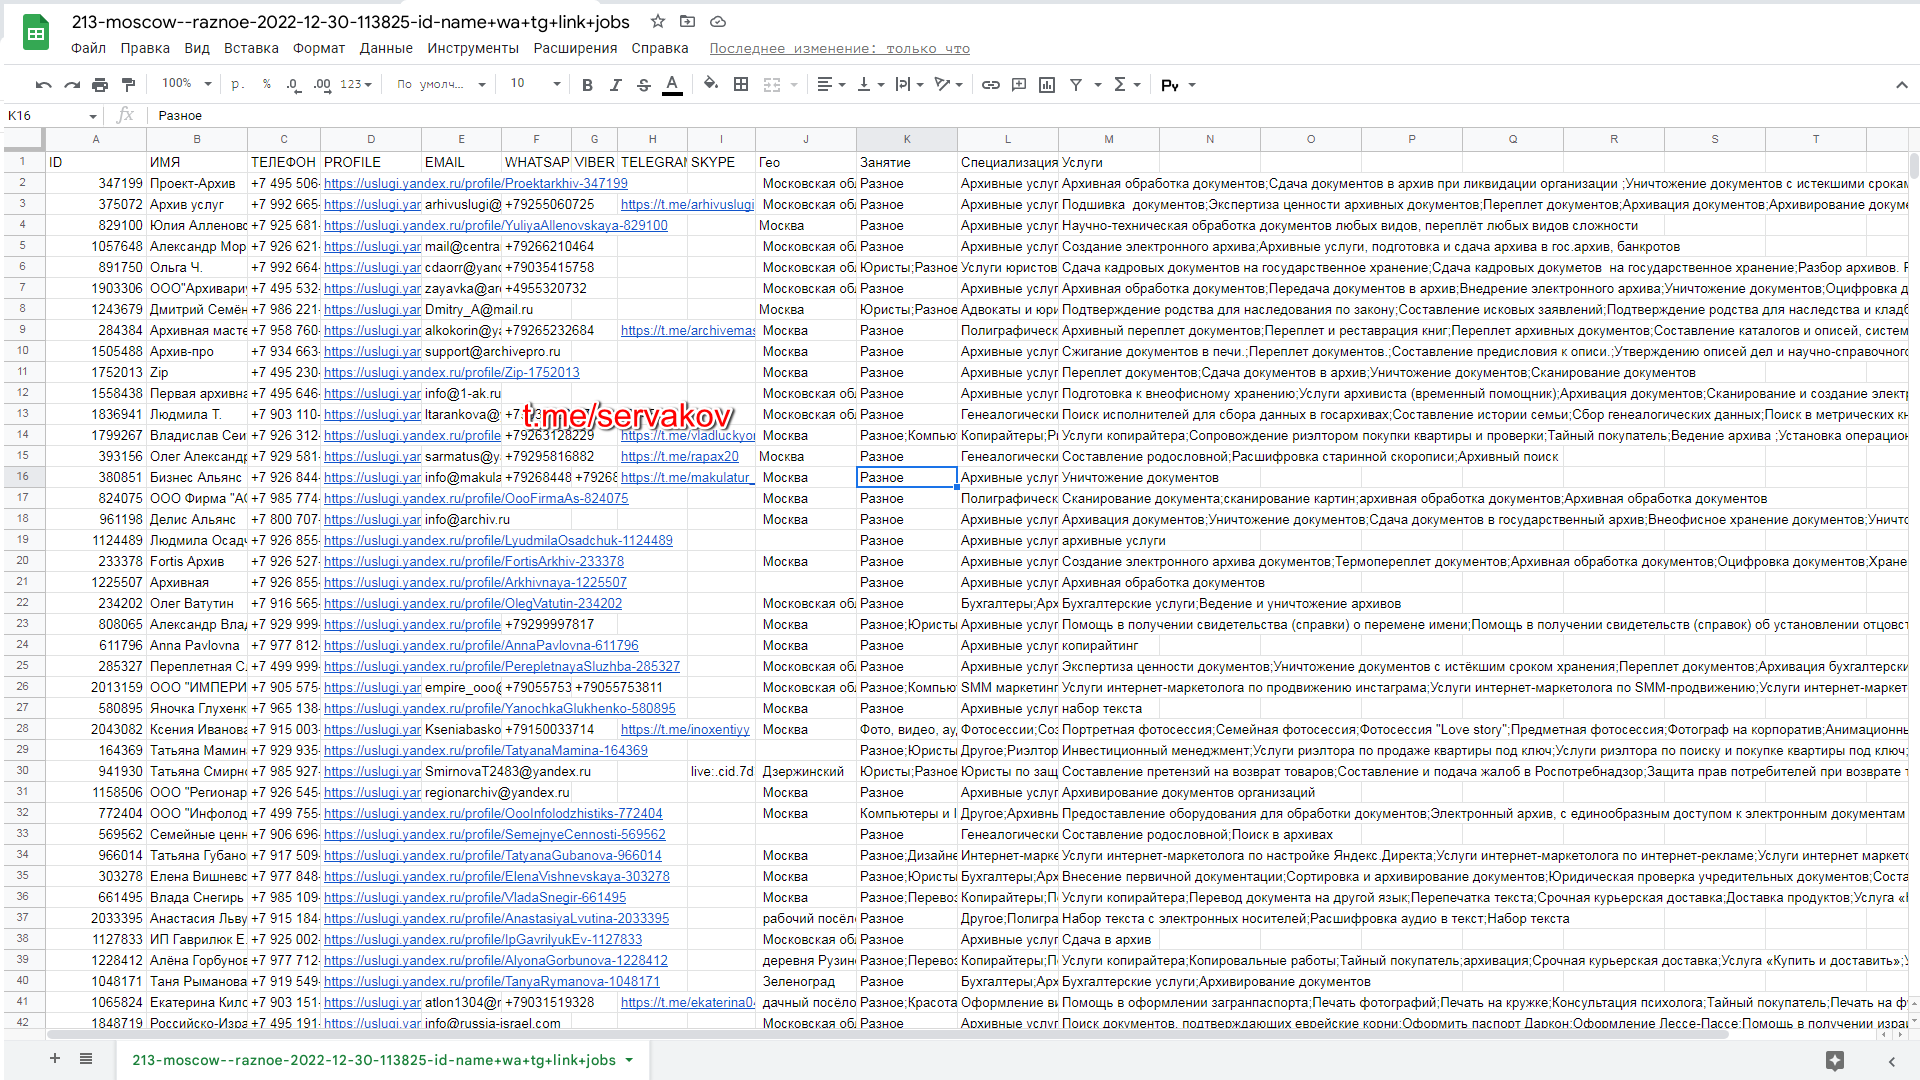The height and width of the screenshot is (1080, 1920).
Task: Click the formula bar containing Разное
Action: coord(1030,116)
